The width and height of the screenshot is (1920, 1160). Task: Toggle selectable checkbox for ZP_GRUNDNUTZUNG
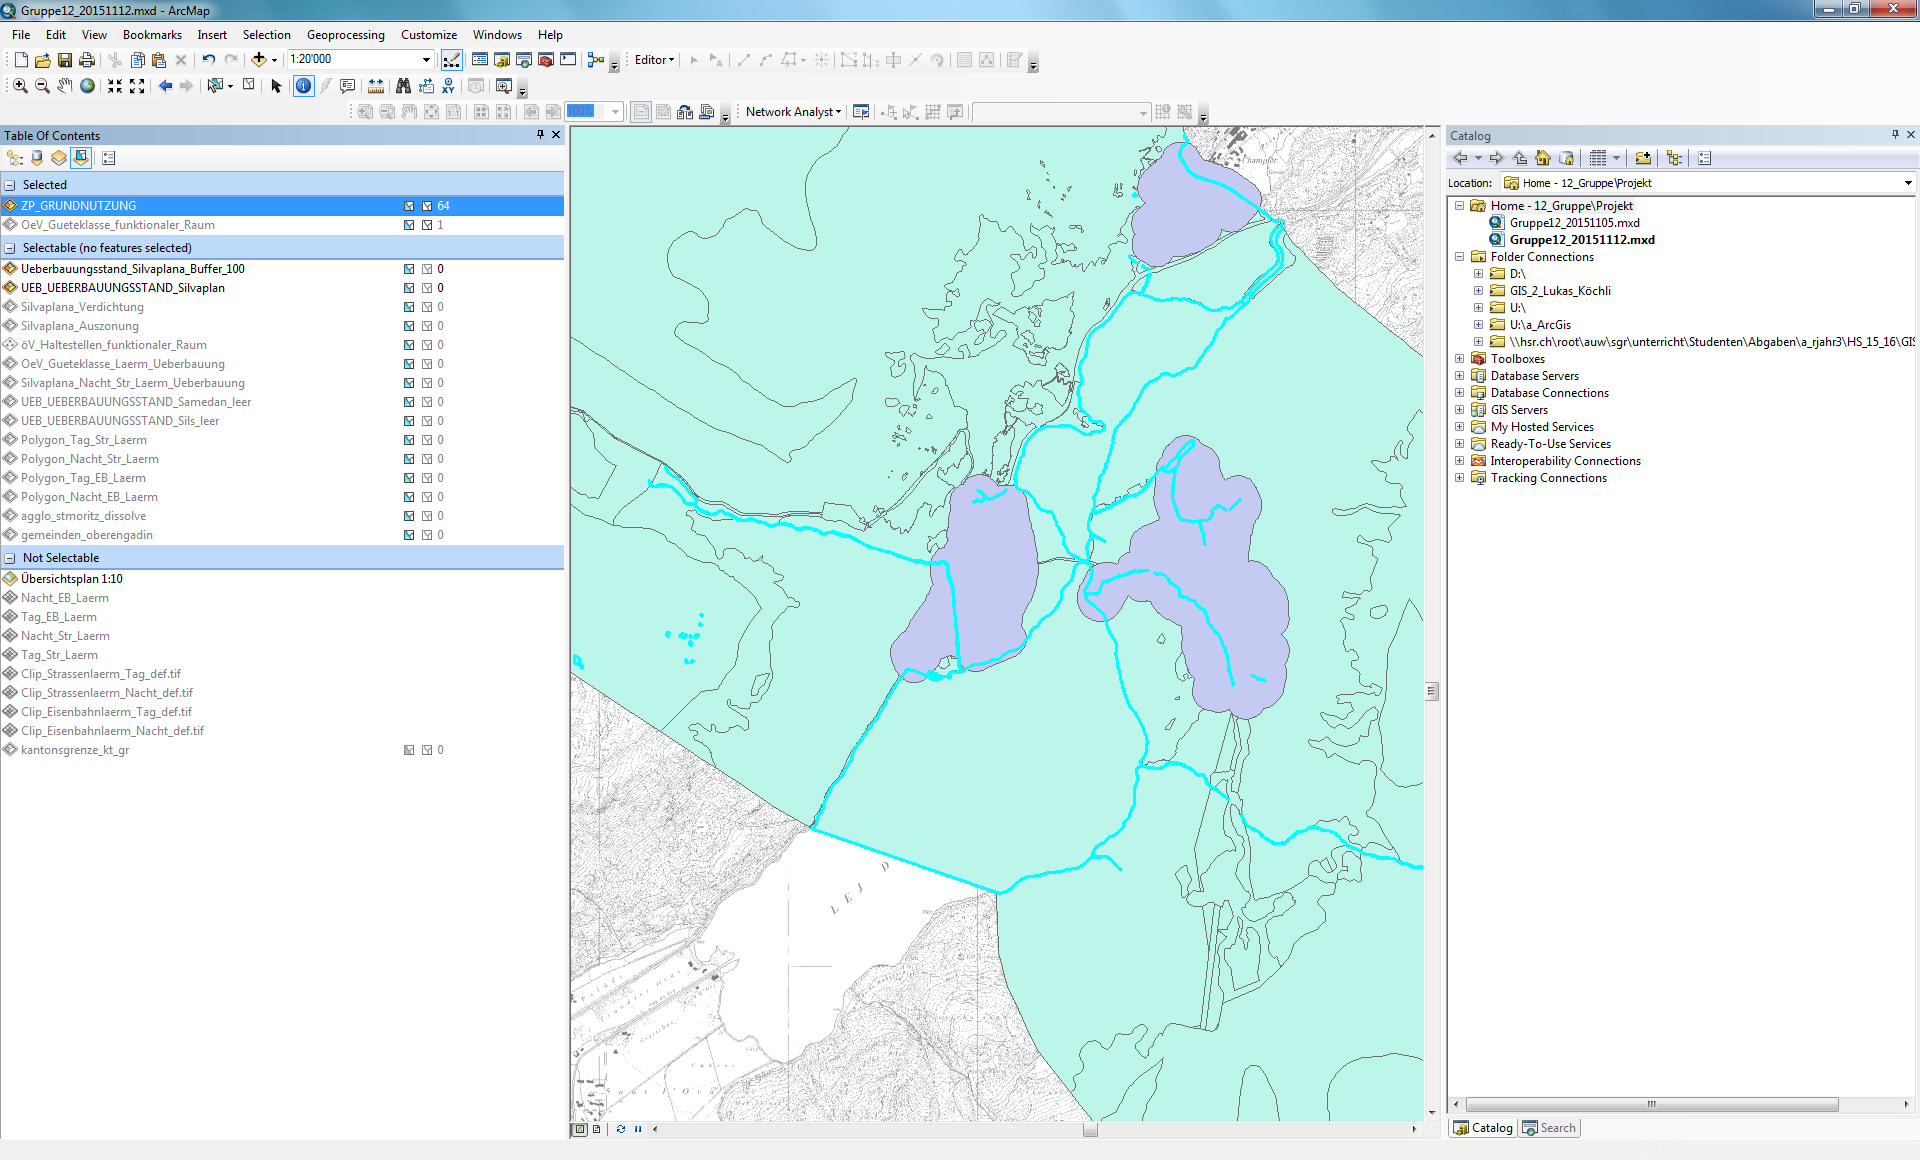pyautogui.click(x=409, y=206)
